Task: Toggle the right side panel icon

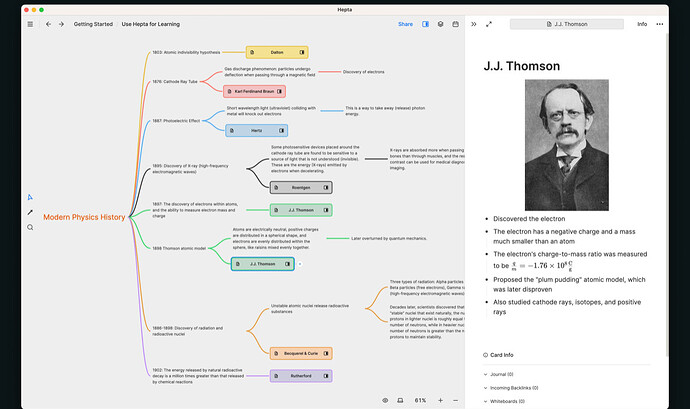Action: [425, 24]
